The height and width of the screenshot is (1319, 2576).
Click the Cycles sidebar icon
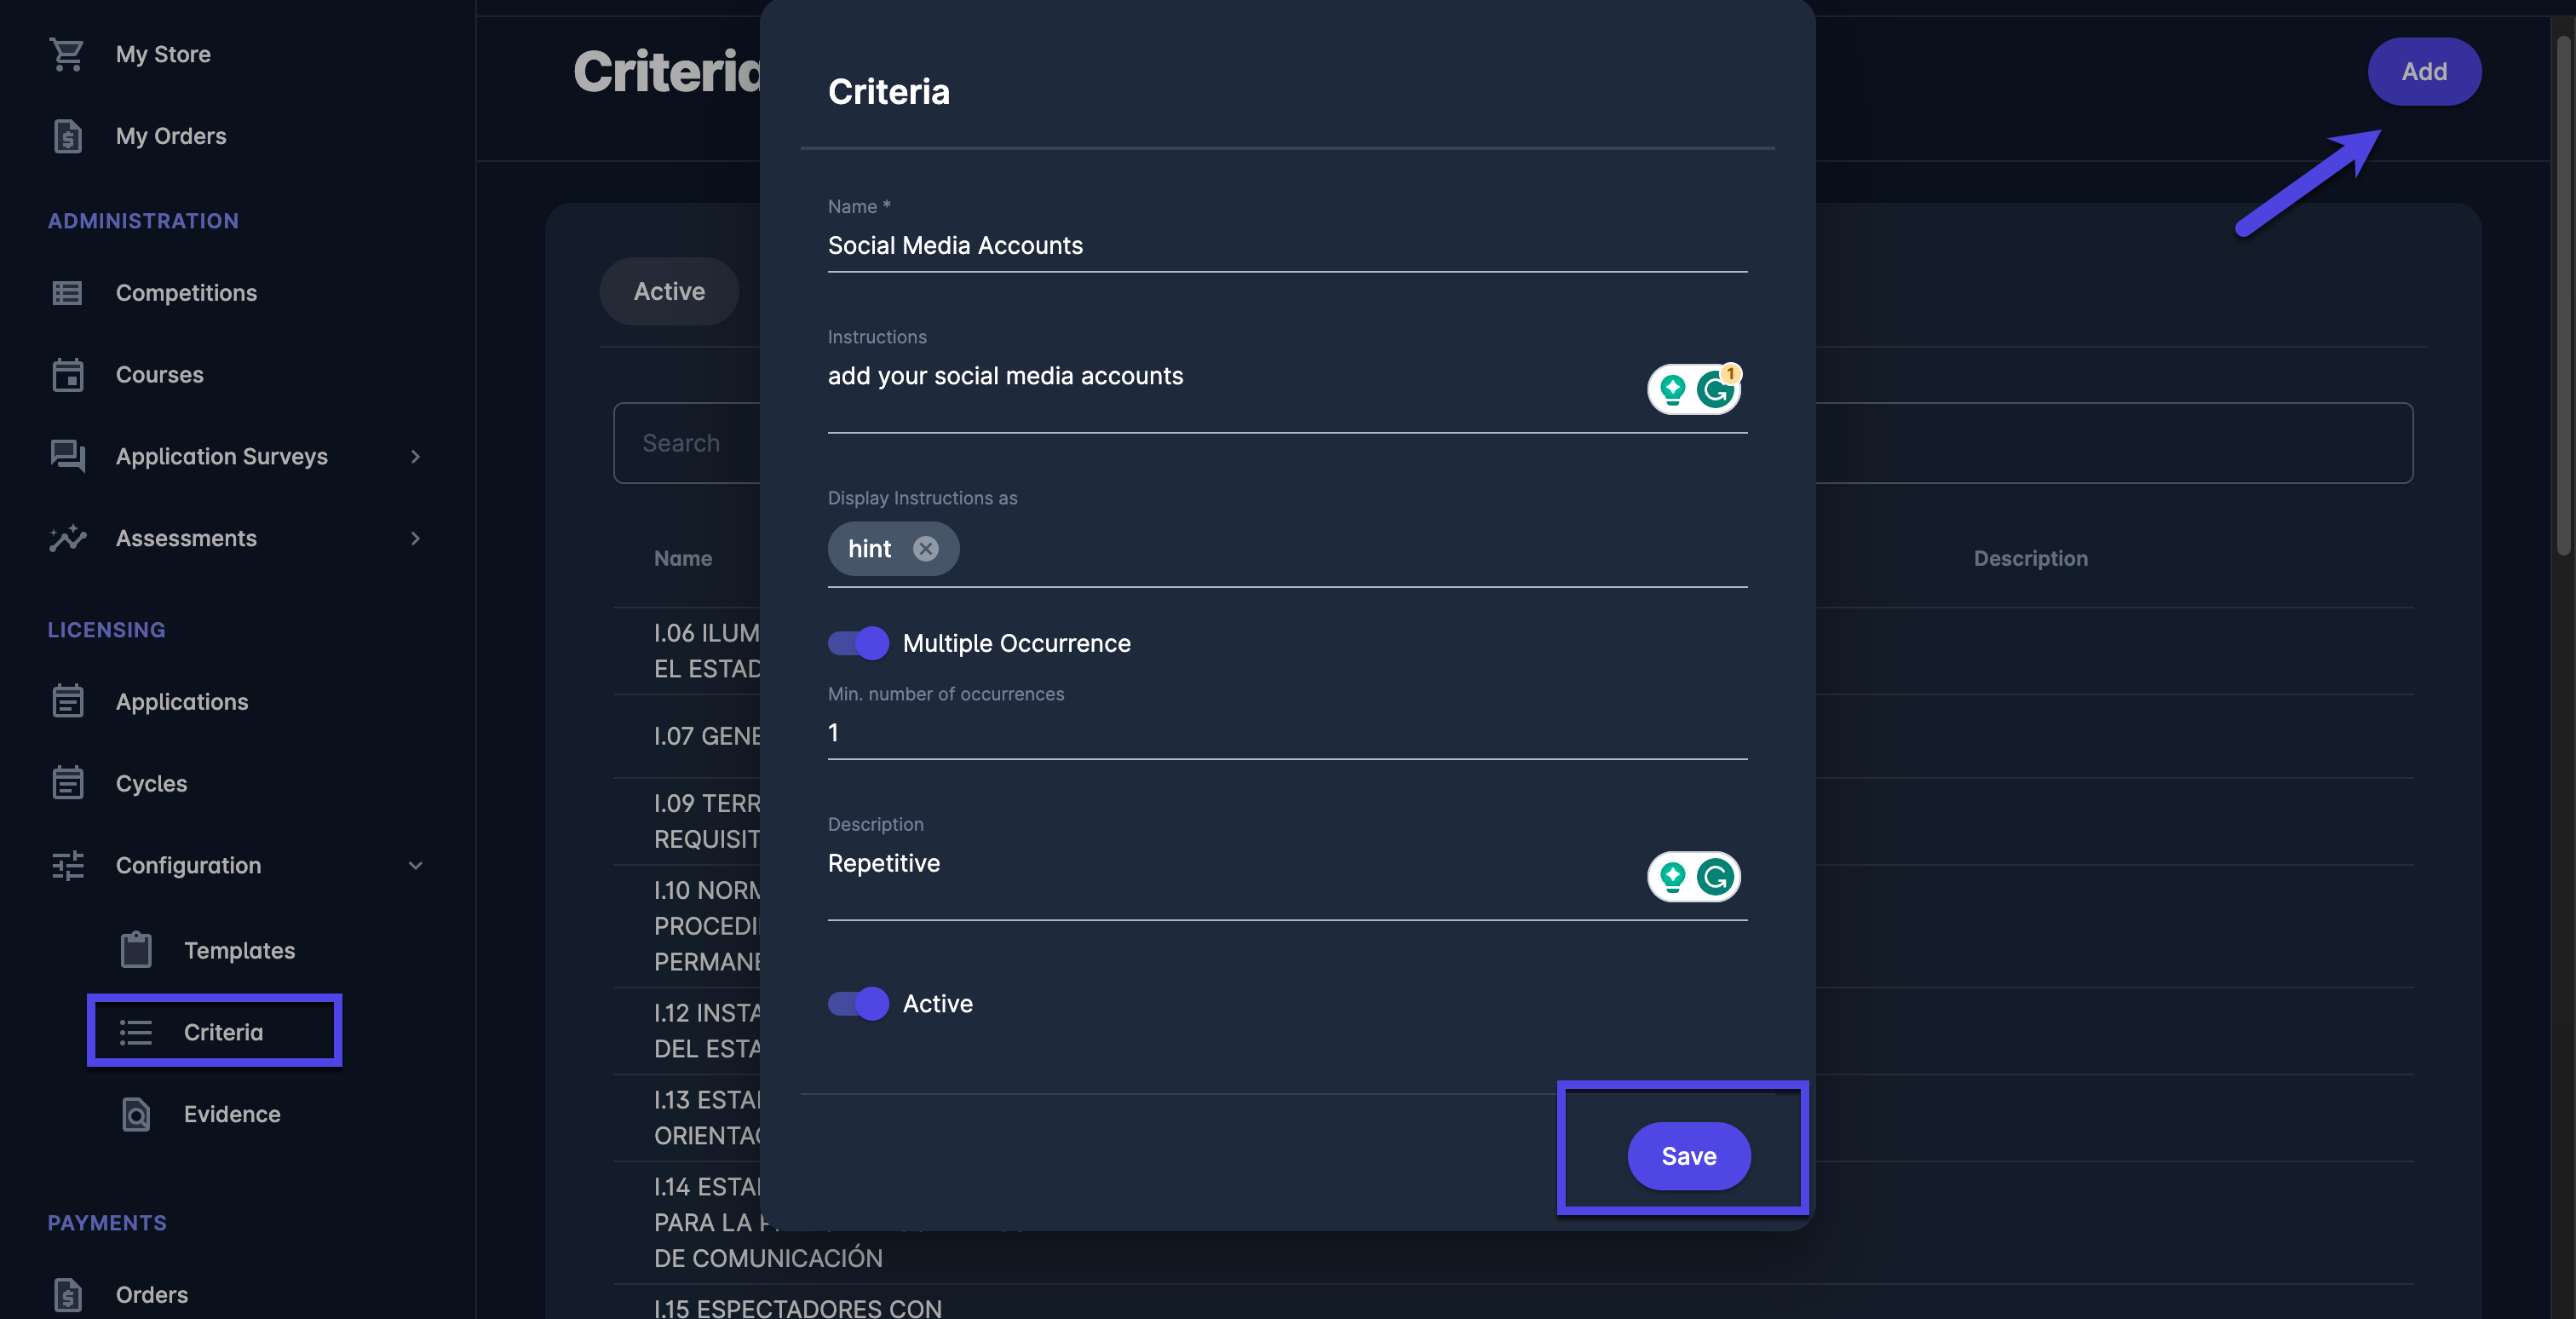tap(67, 783)
